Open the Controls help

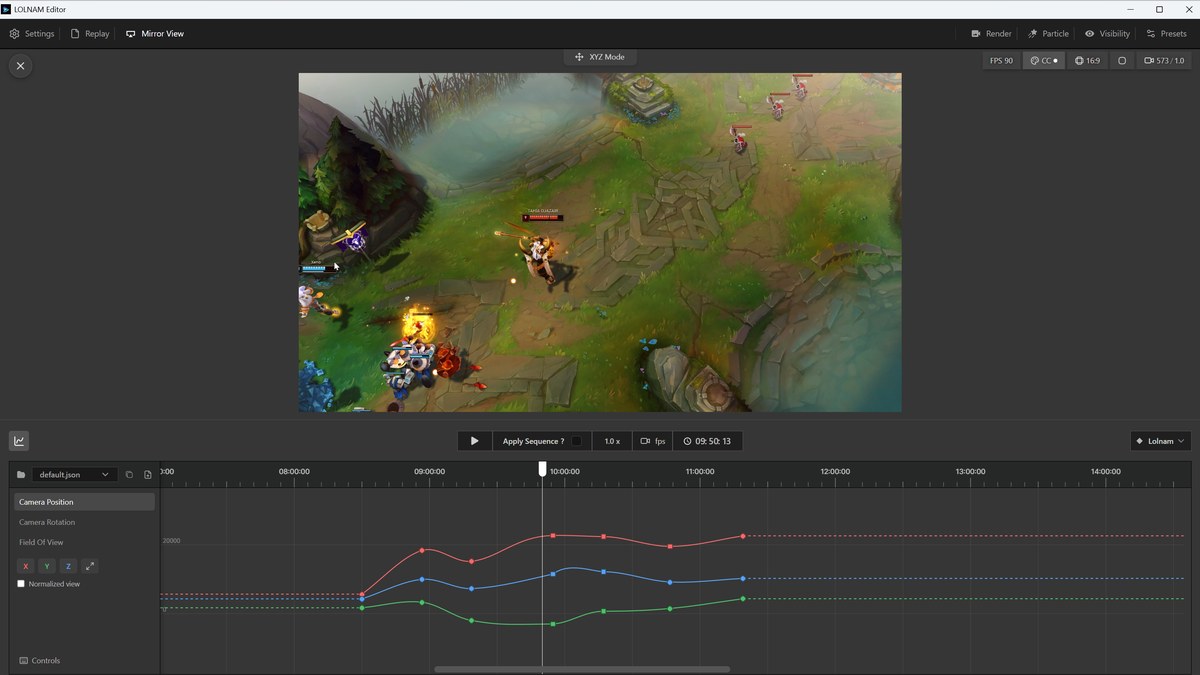click(x=40, y=661)
